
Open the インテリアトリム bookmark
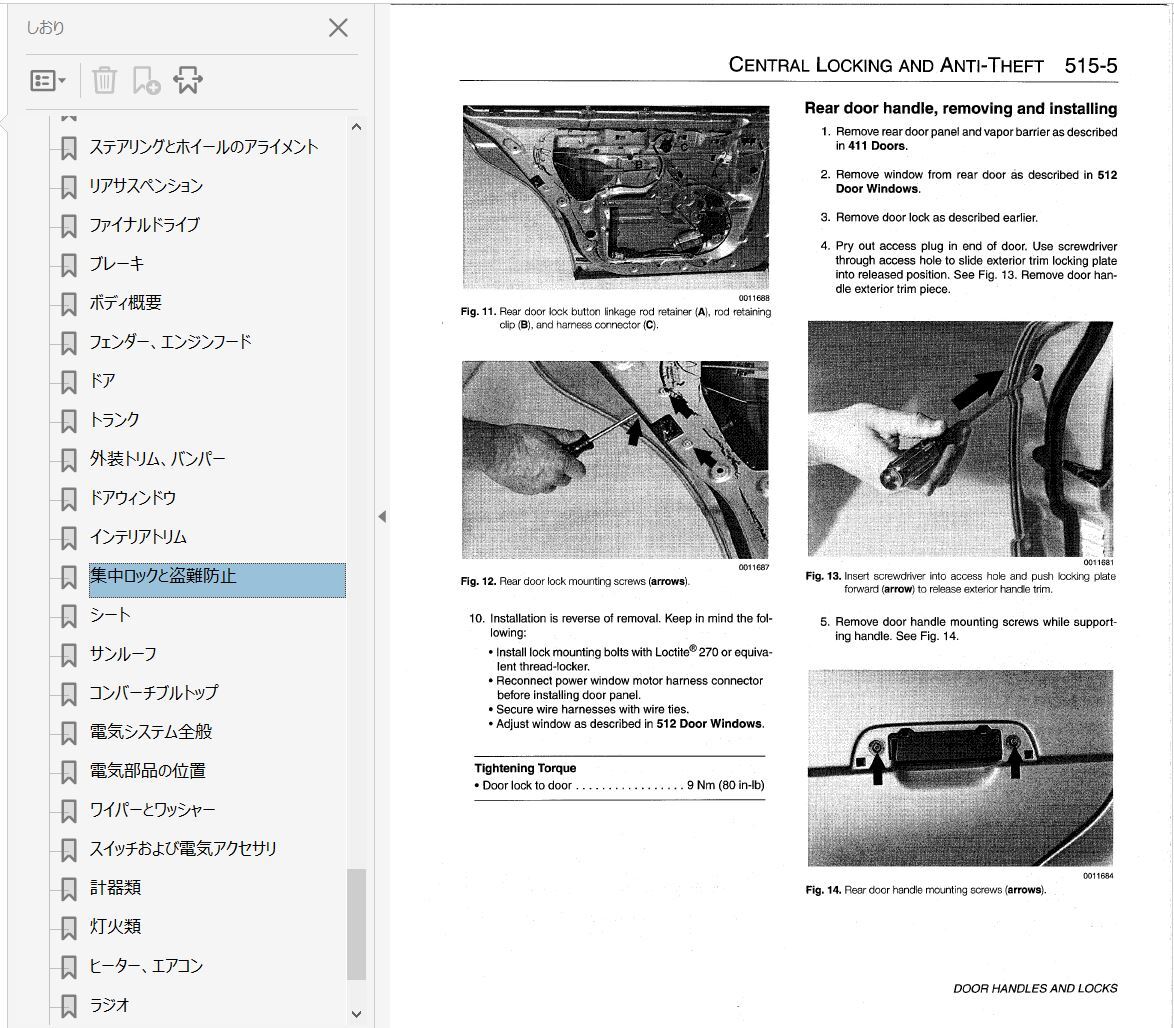[138, 537]
